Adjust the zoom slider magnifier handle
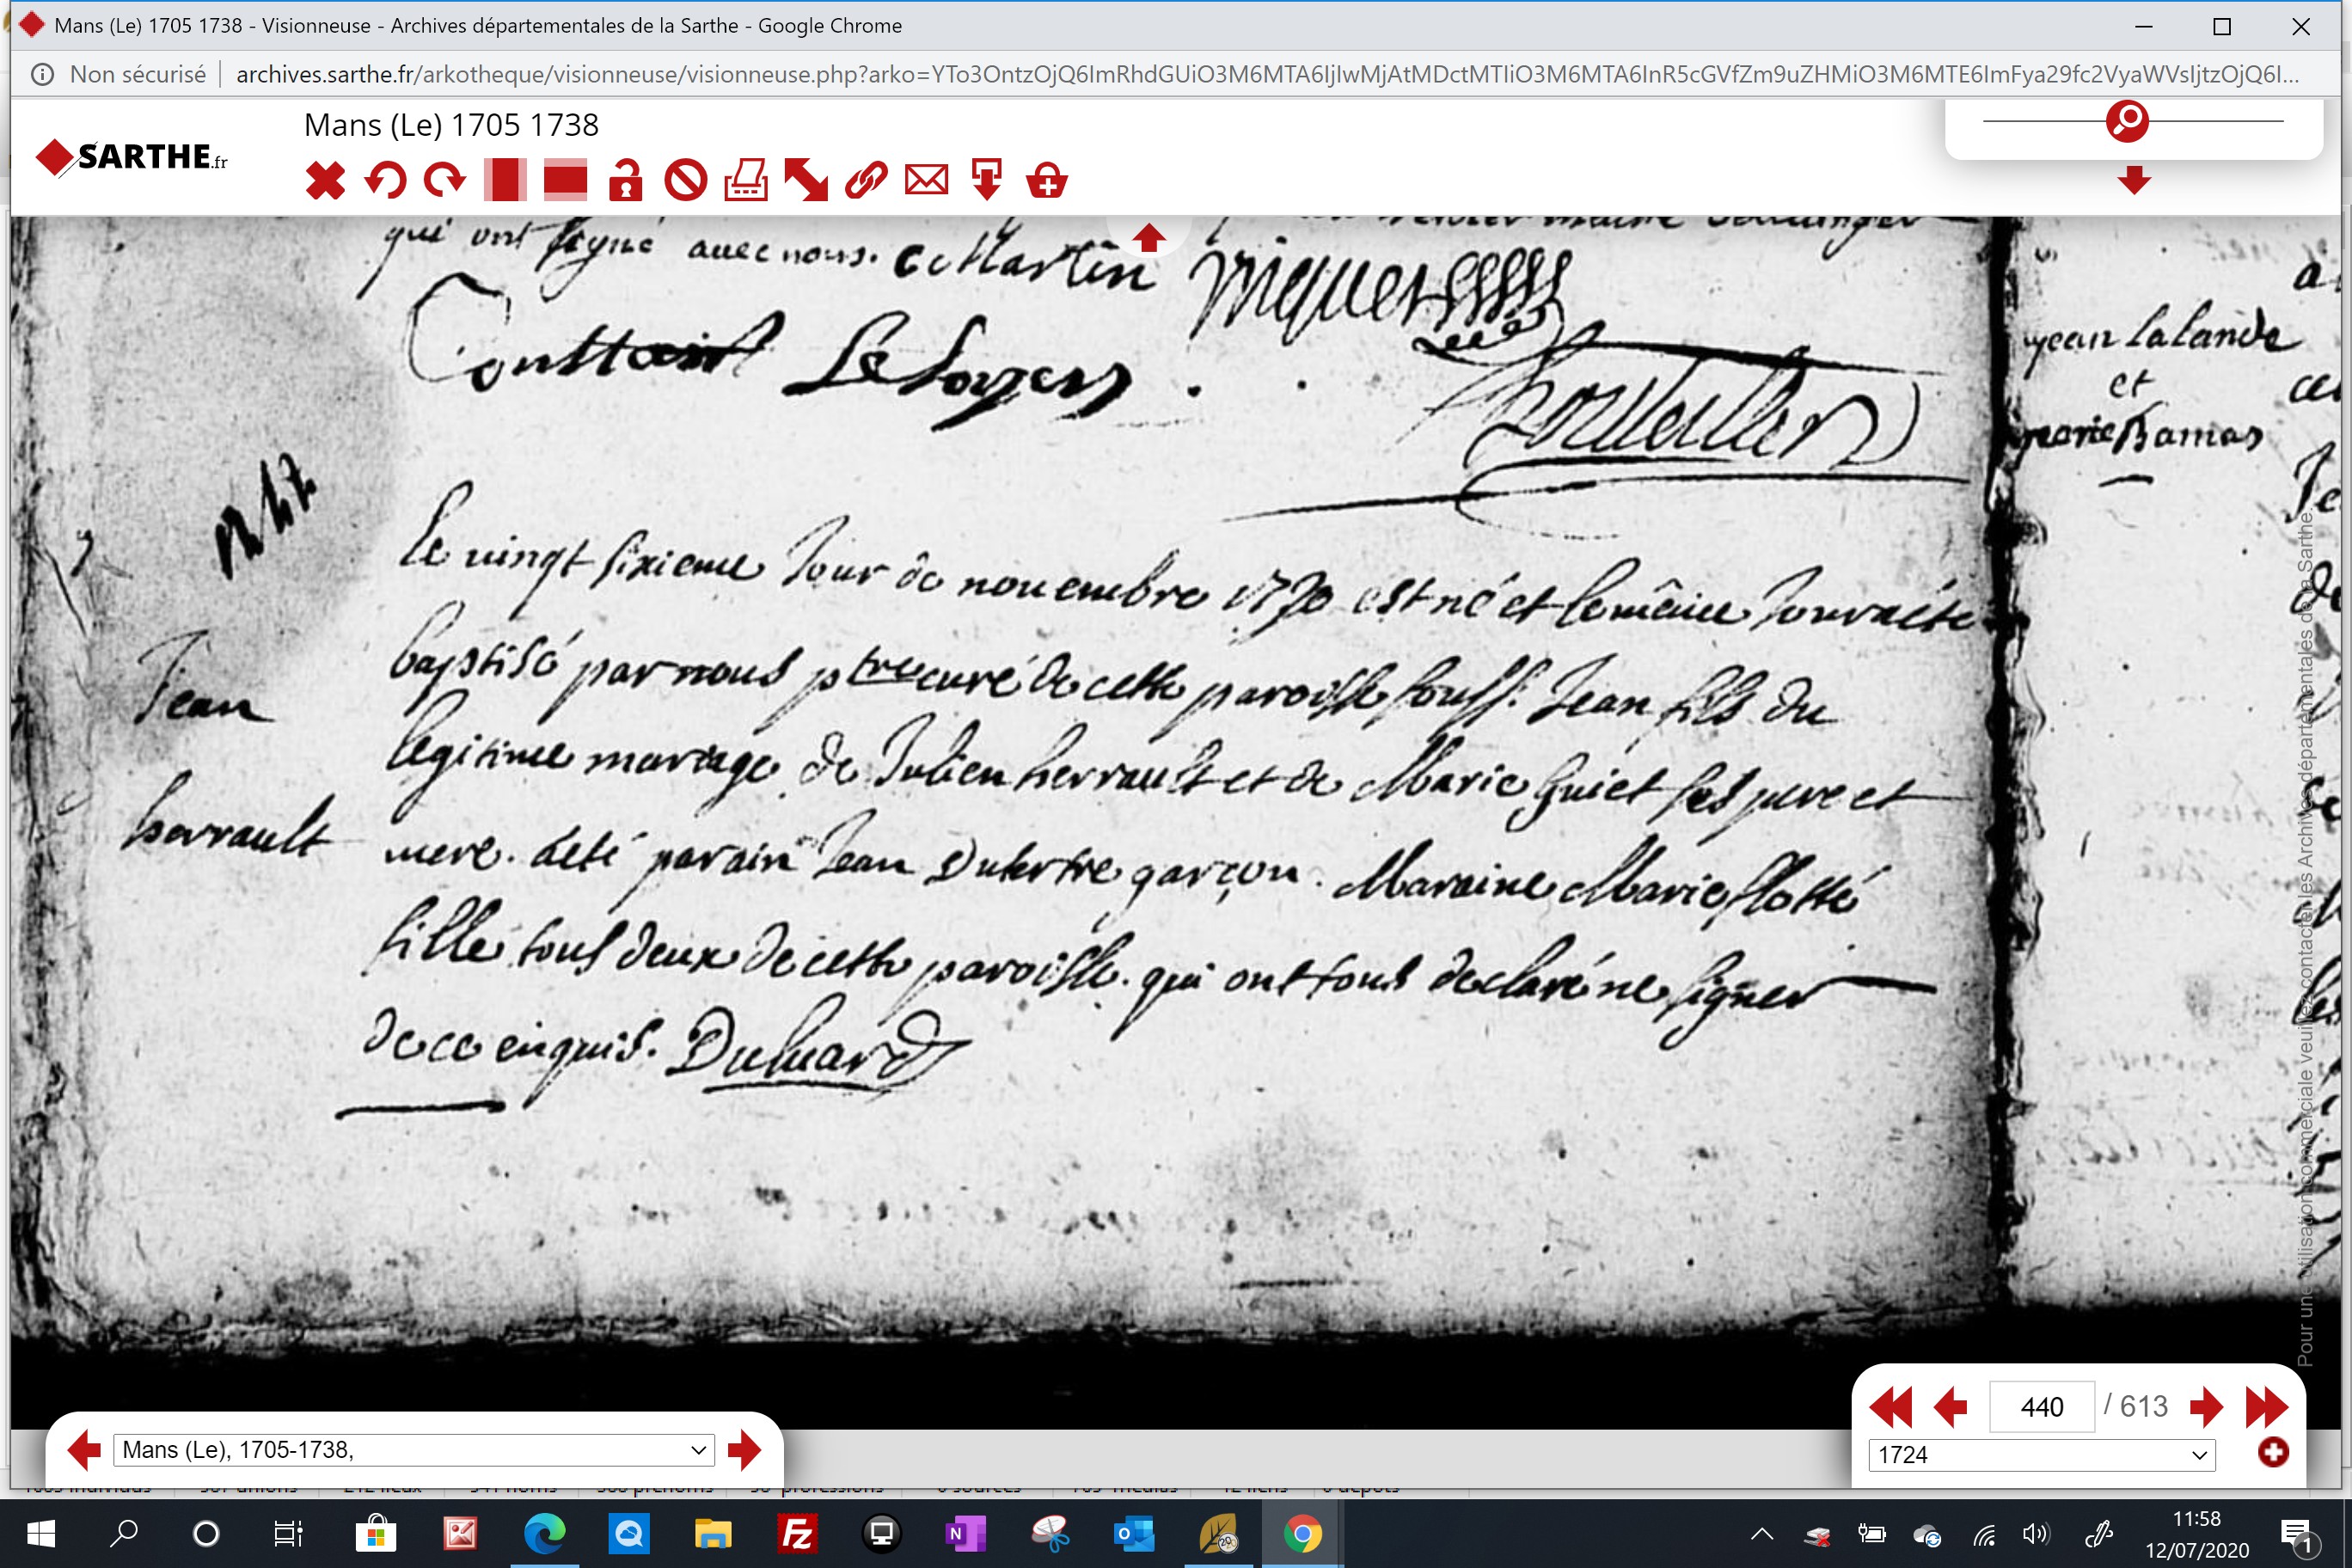 pos(2127,121)
